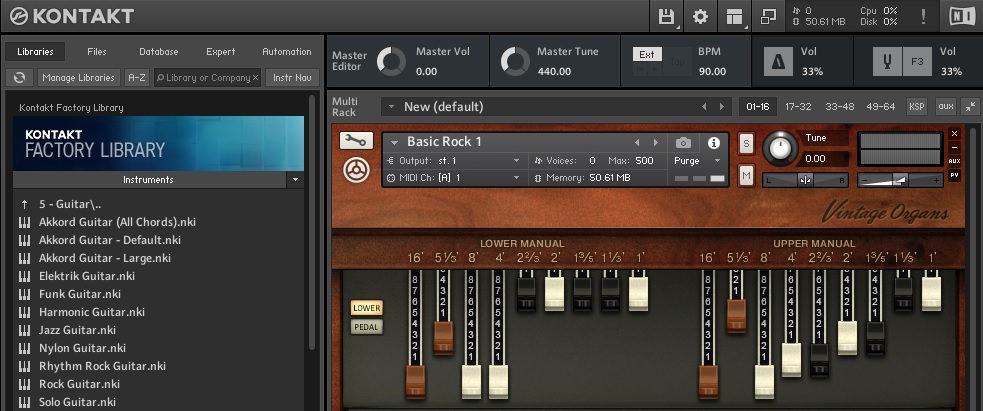Toggle Solo button S on Basic Rock 1
Image resolution: width=983 pixels, height=411 pixels.
pyautogui.click(x=746, y=142)
